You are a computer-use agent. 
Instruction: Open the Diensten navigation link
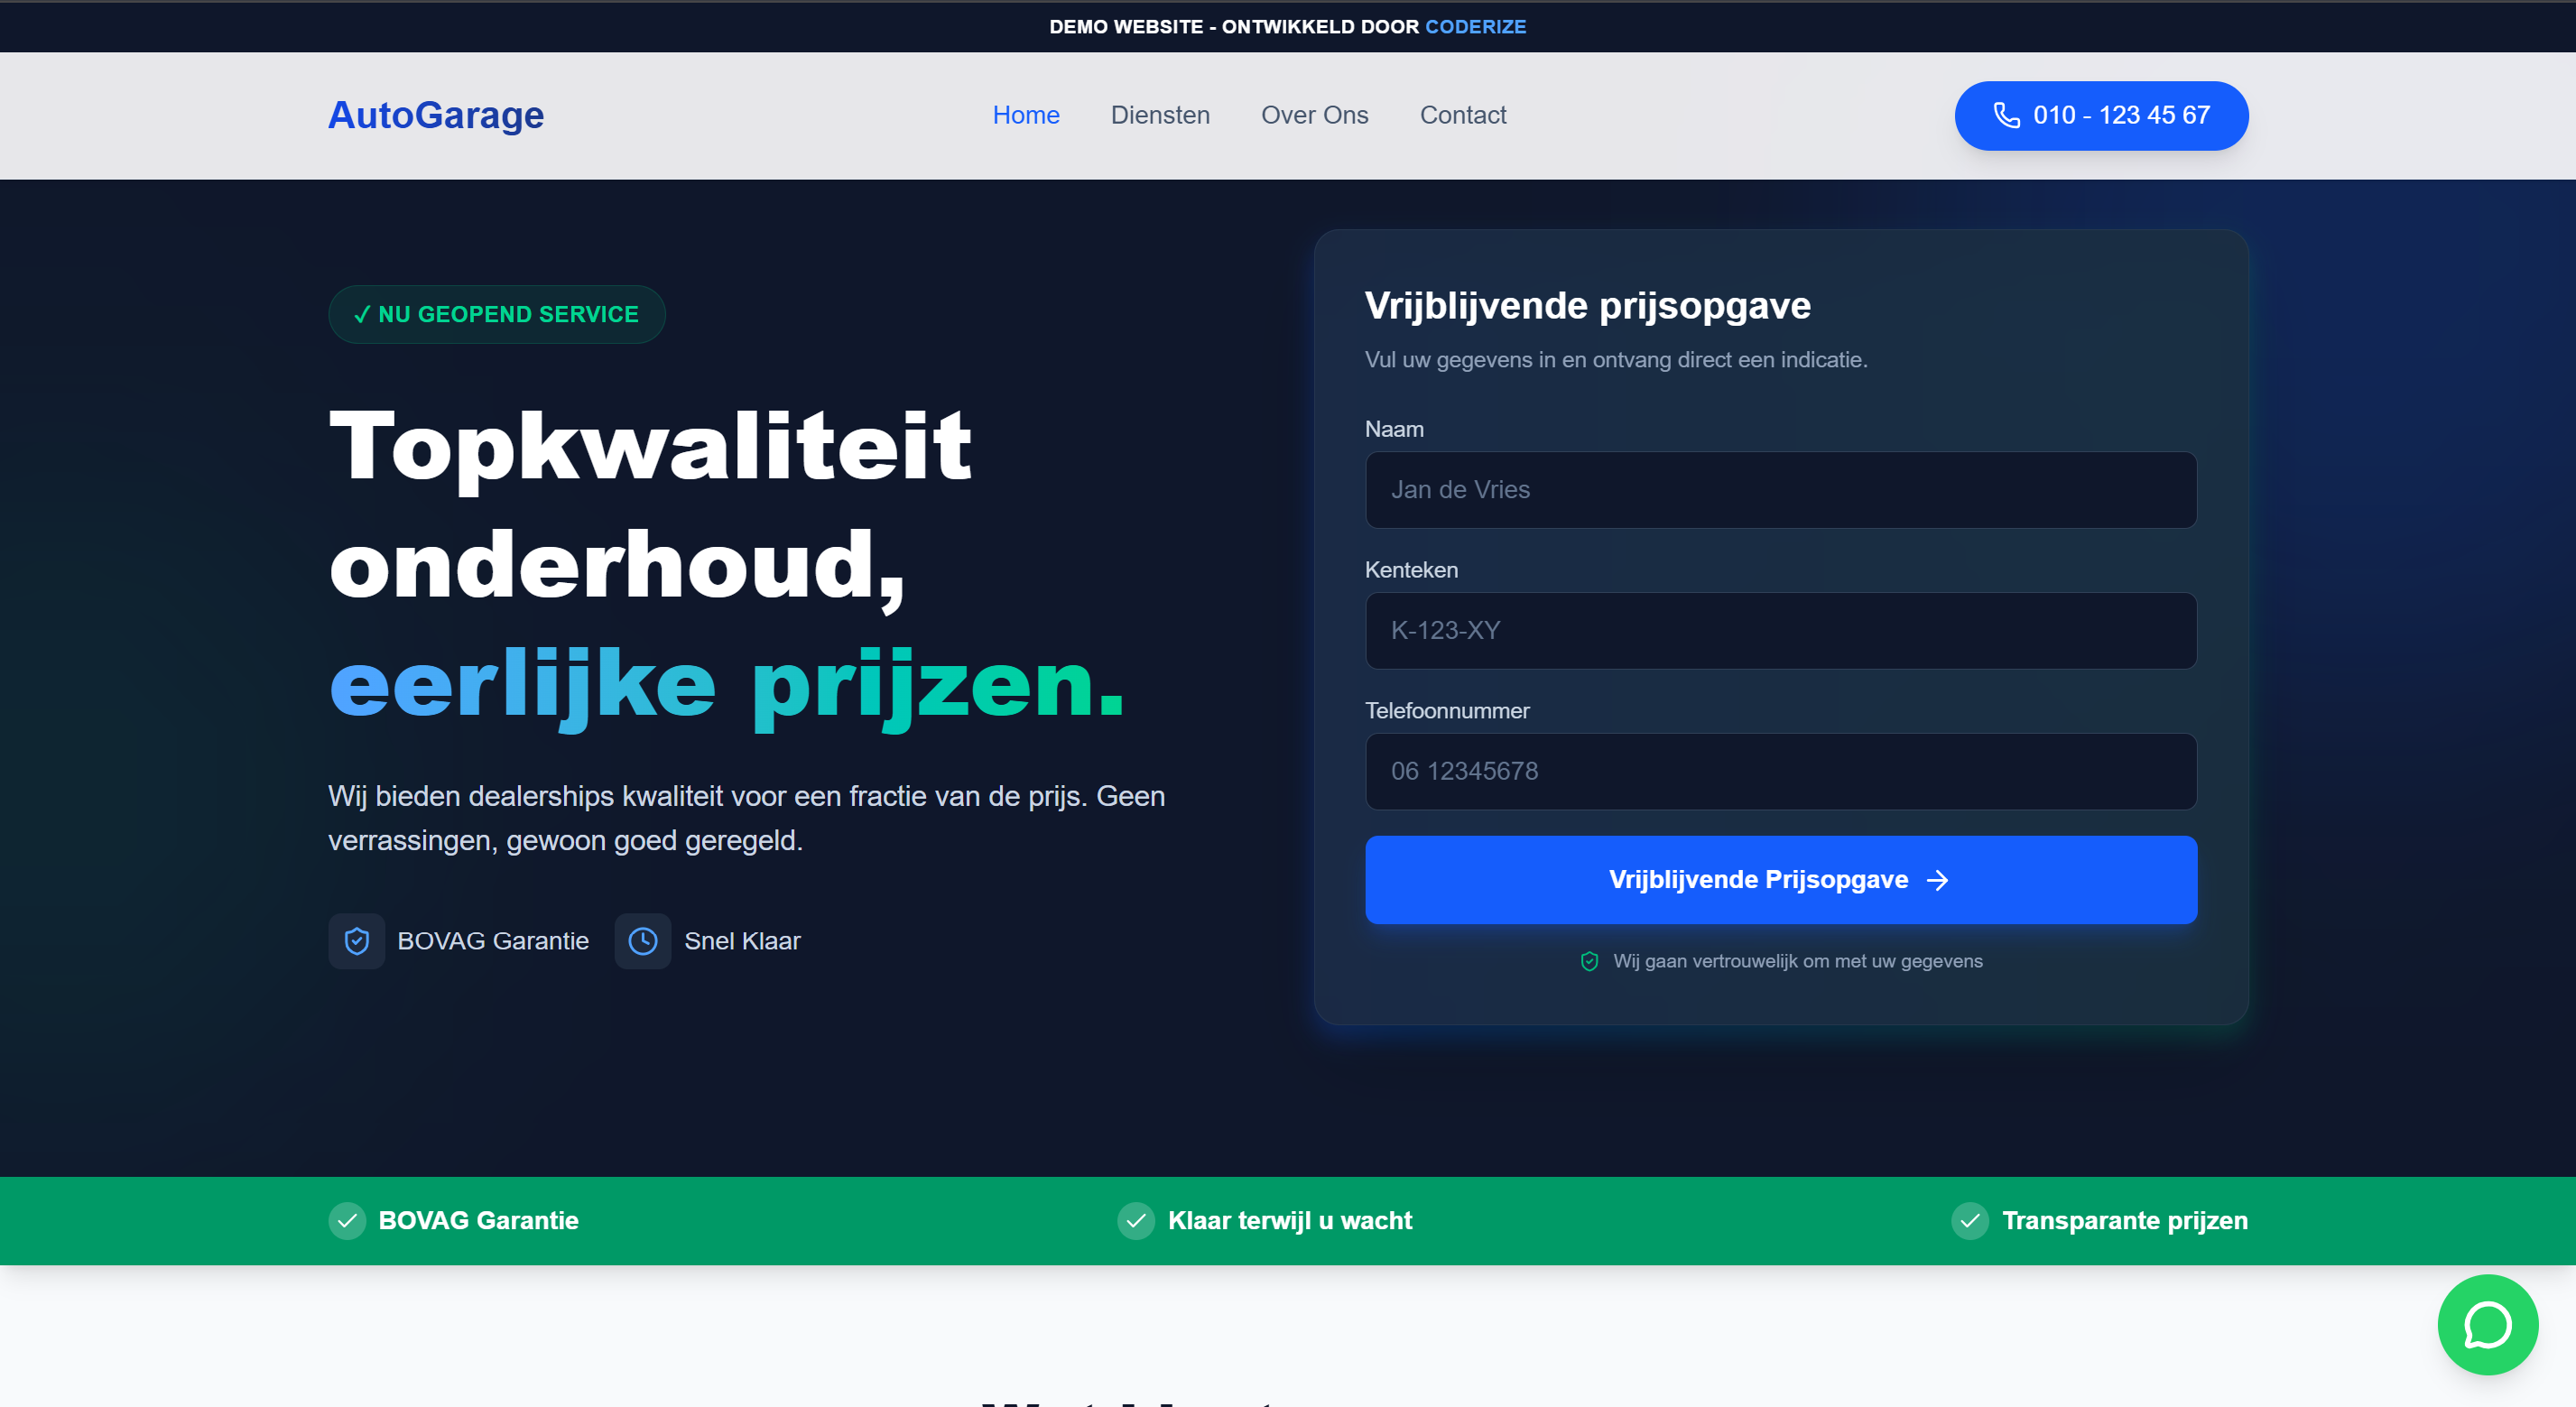coord(1160,115)
